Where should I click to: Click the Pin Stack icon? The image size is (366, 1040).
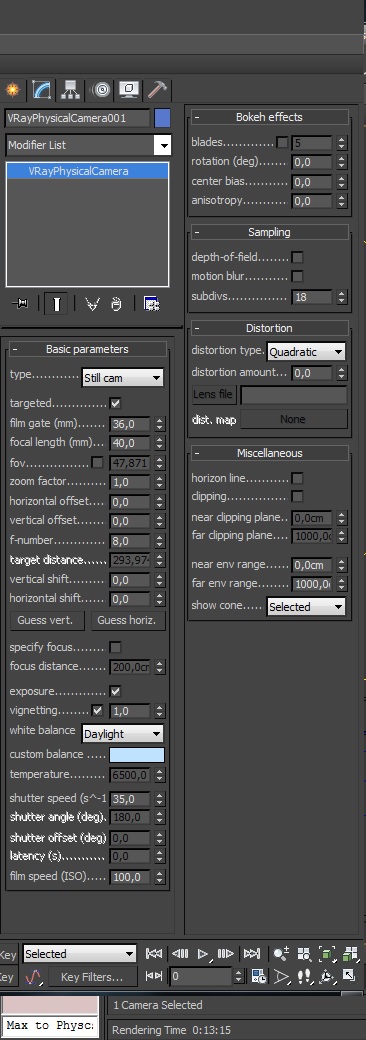tap(20, 304)
